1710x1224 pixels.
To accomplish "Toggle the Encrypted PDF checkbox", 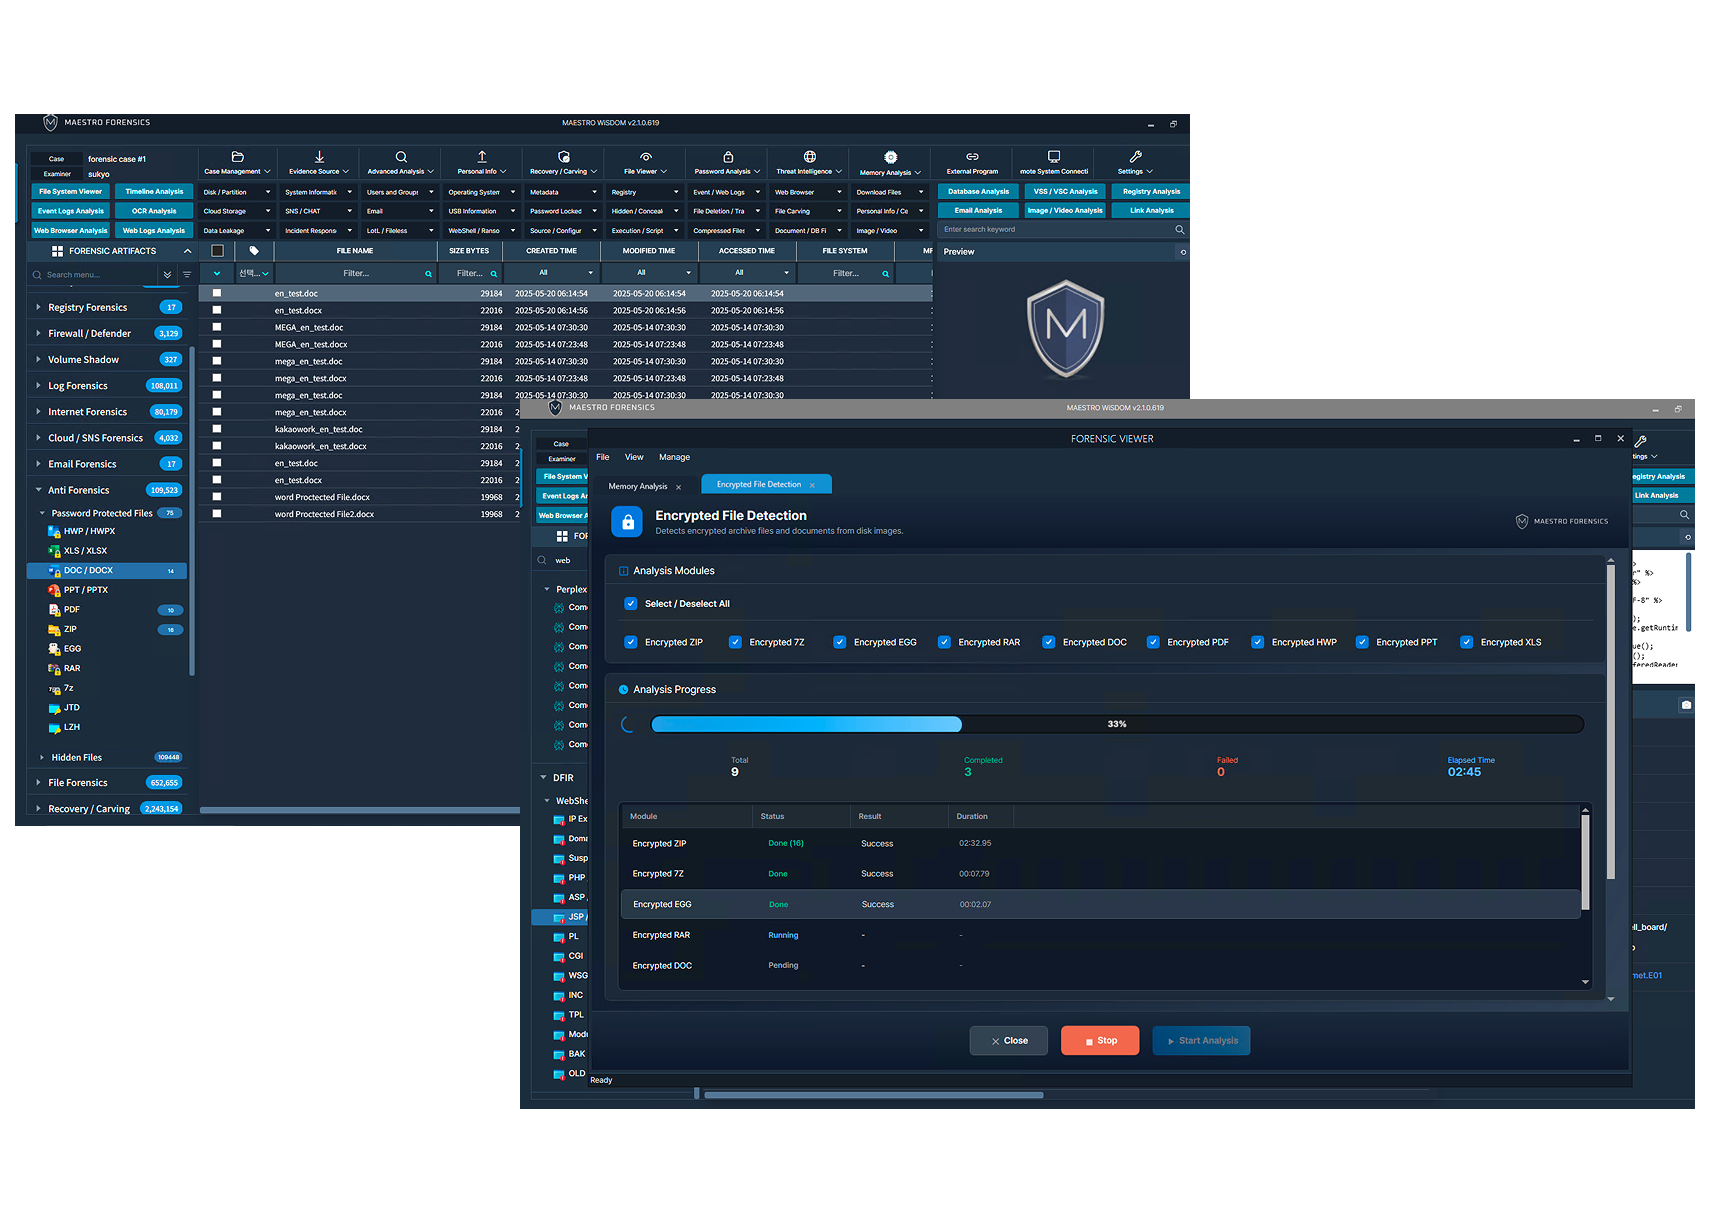I will pos(1153,643).
